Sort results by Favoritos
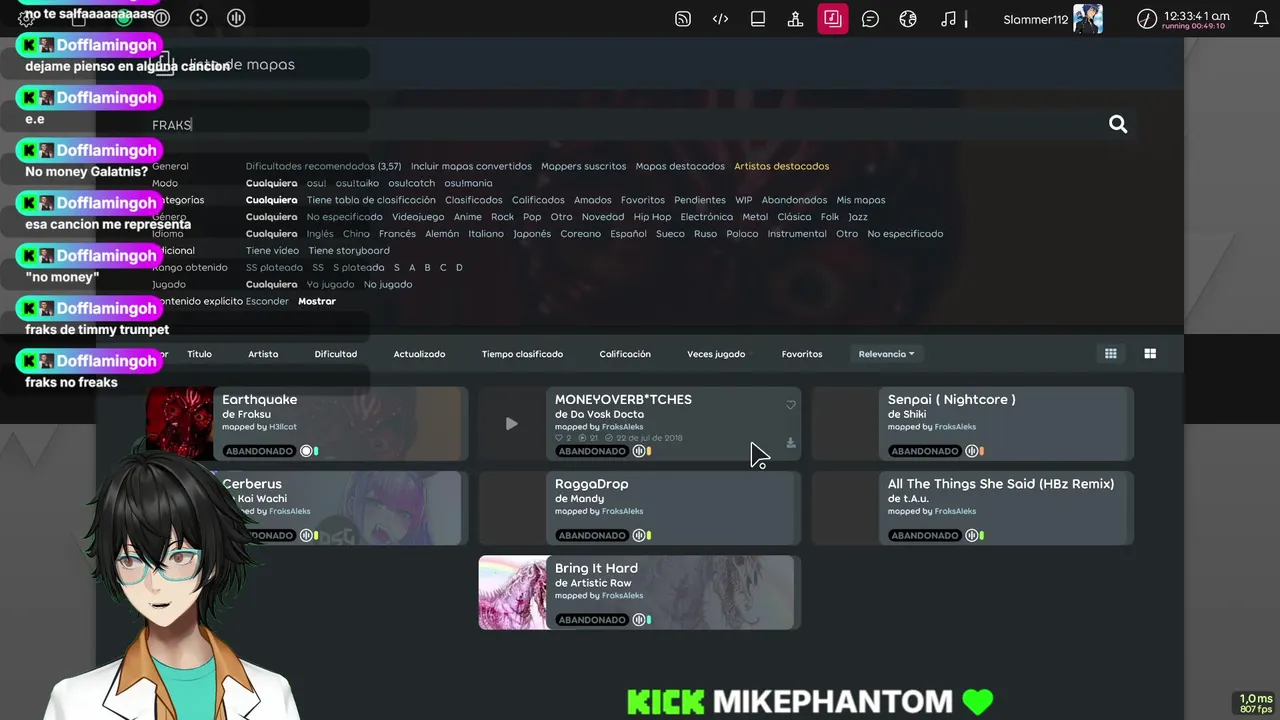 [802, 354]
